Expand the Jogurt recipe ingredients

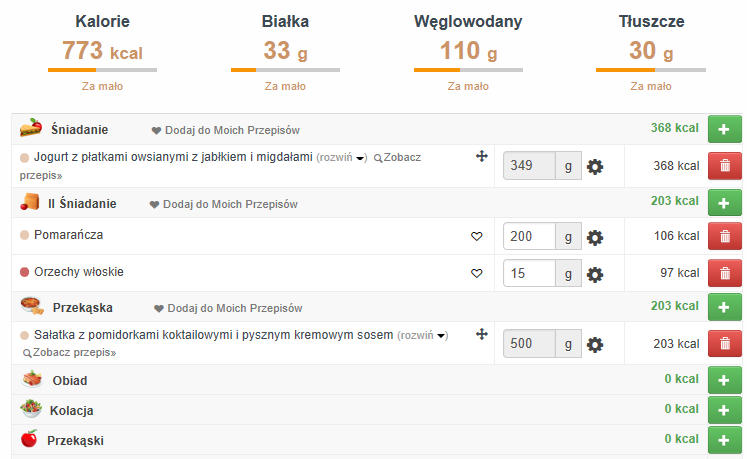point(342,157)
